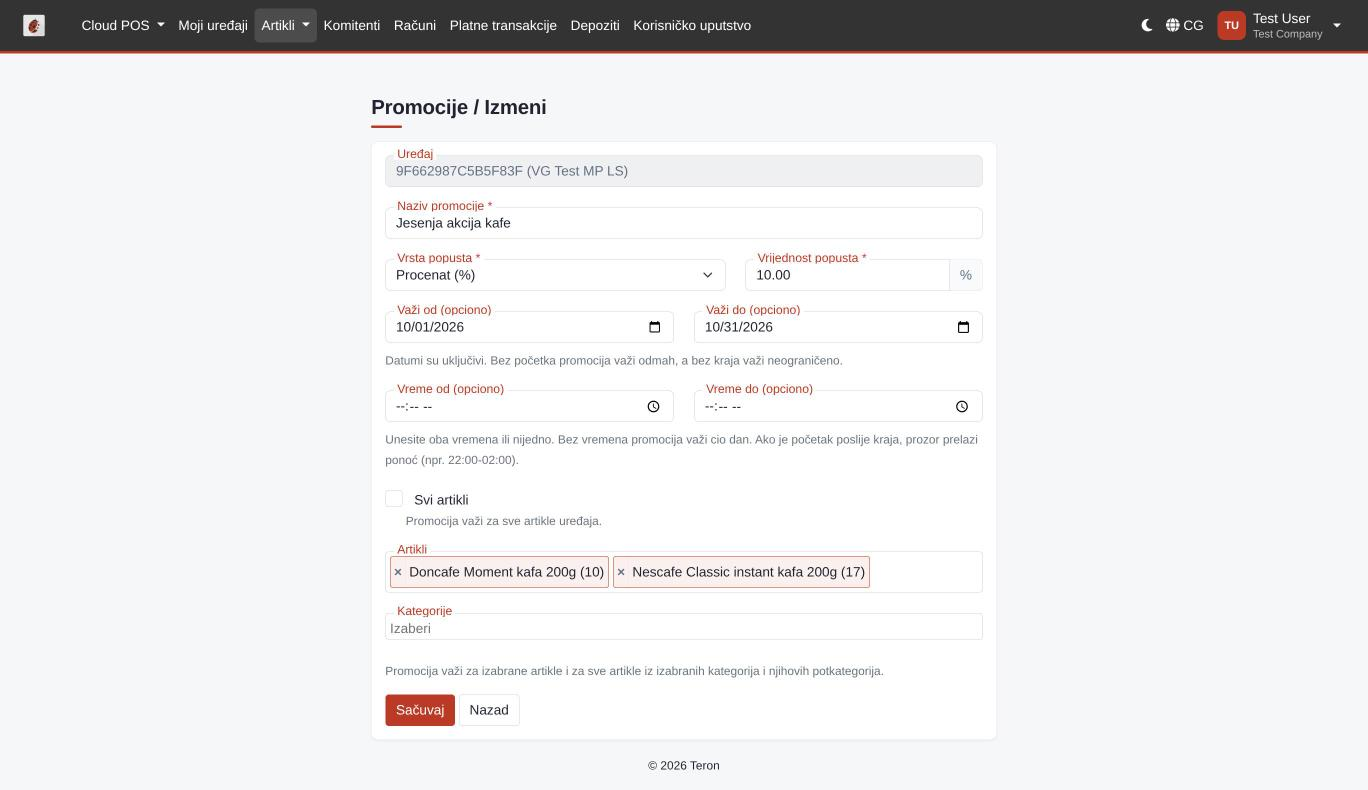Click the disabled Uređaj device field
Screen dimensions: 1368x790
pos(684,171)
